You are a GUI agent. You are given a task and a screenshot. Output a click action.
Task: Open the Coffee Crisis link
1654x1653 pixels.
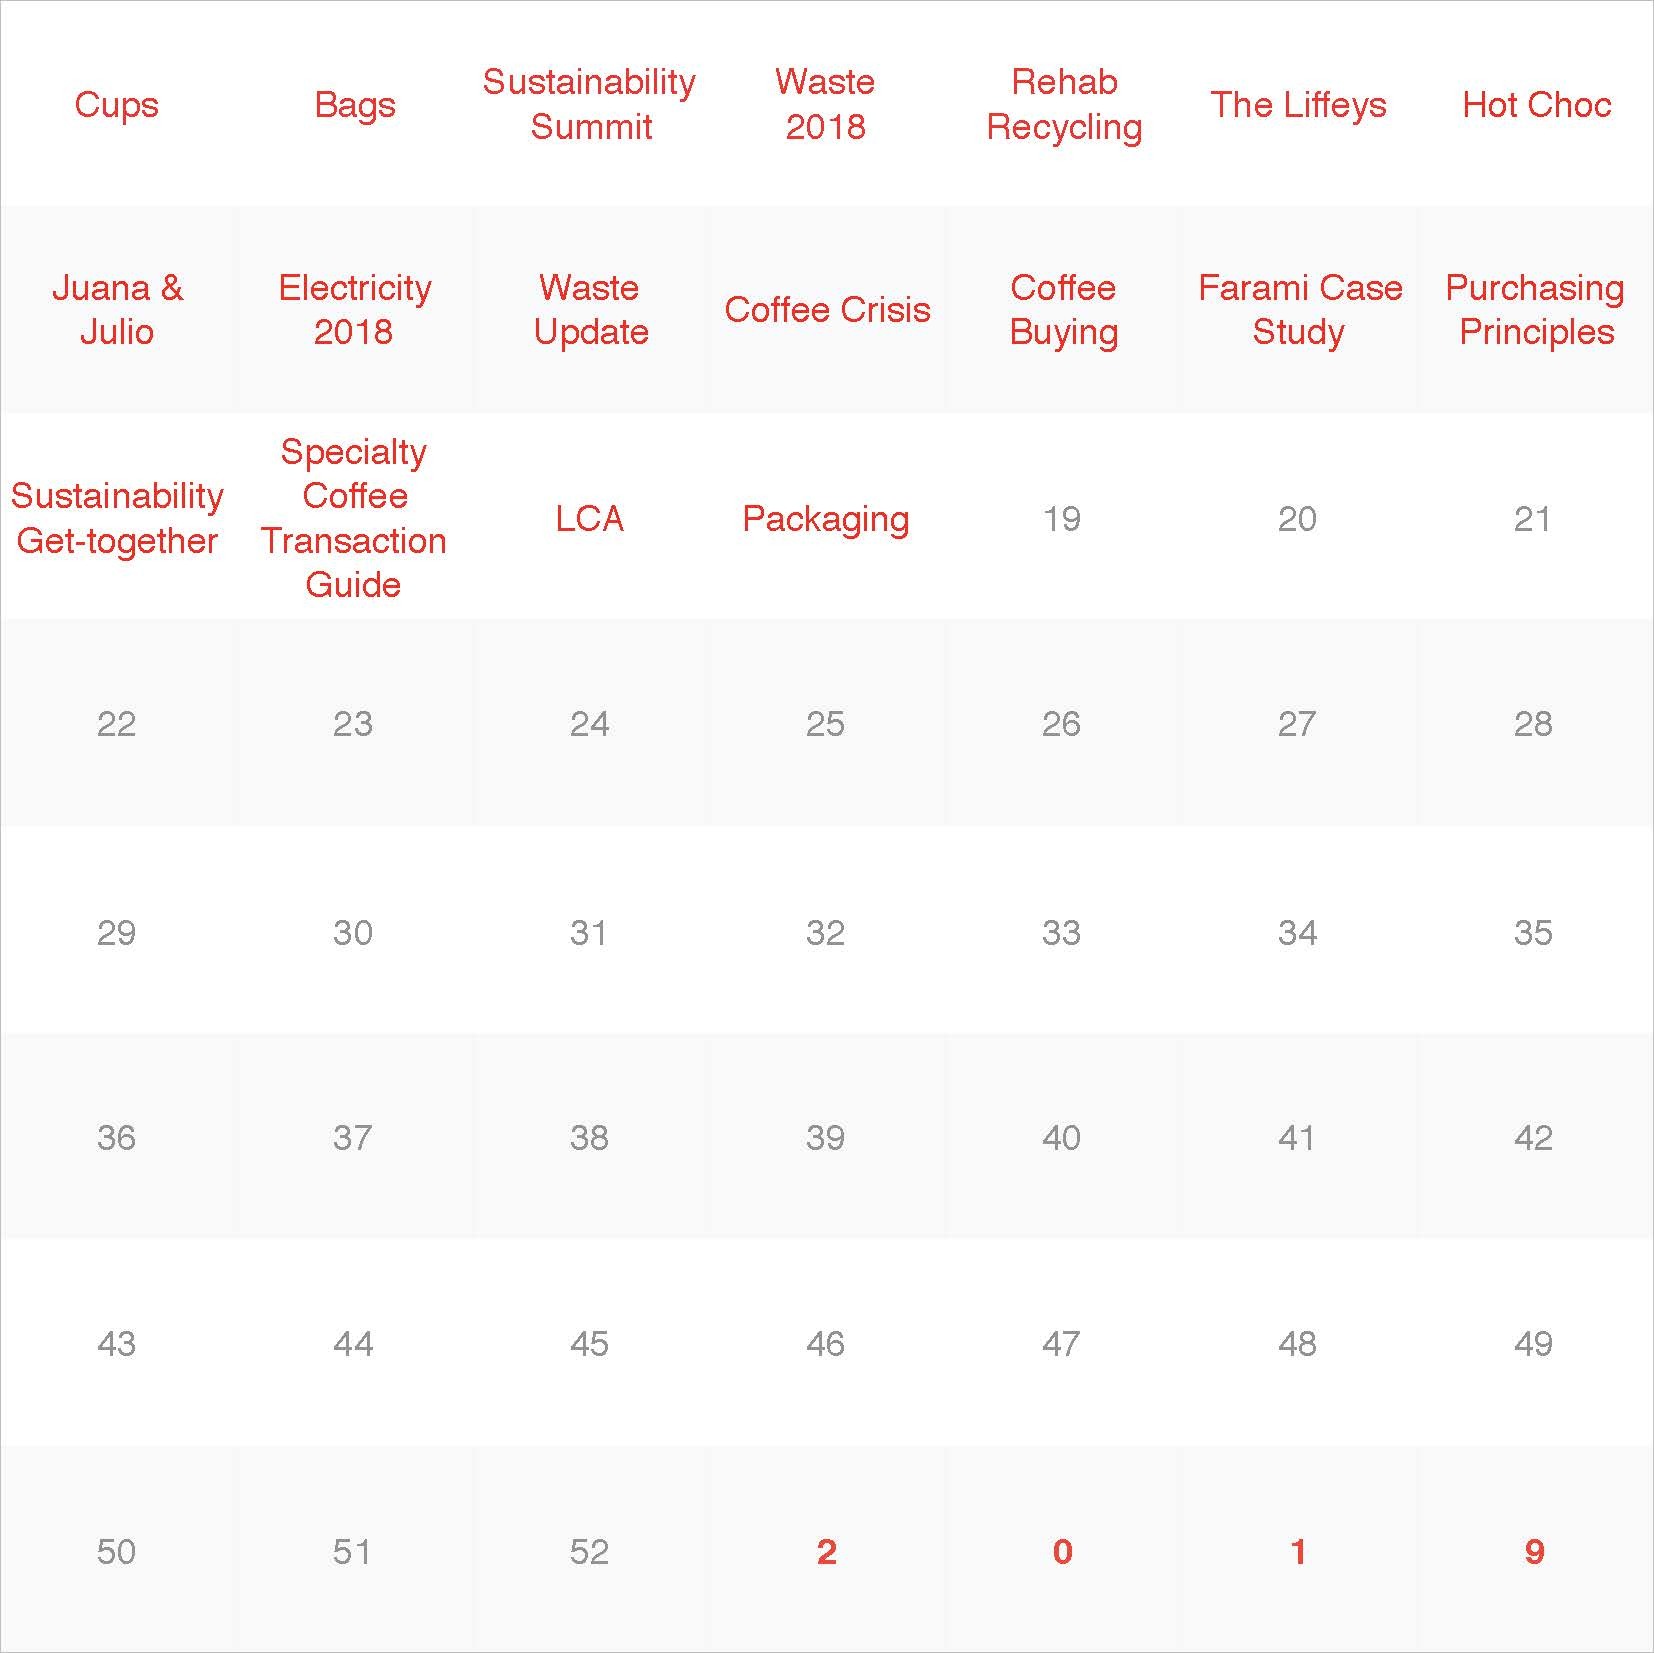[x=827, y=310]
